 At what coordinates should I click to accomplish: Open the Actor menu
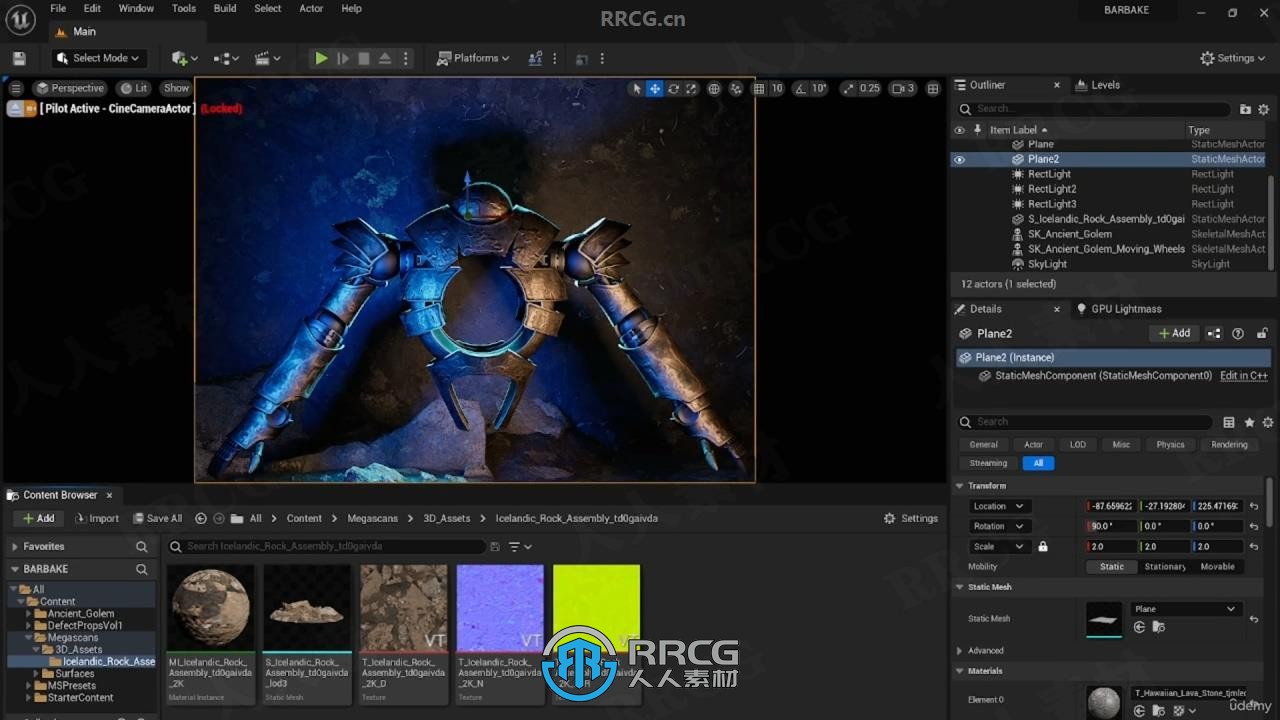click(311, 8)
